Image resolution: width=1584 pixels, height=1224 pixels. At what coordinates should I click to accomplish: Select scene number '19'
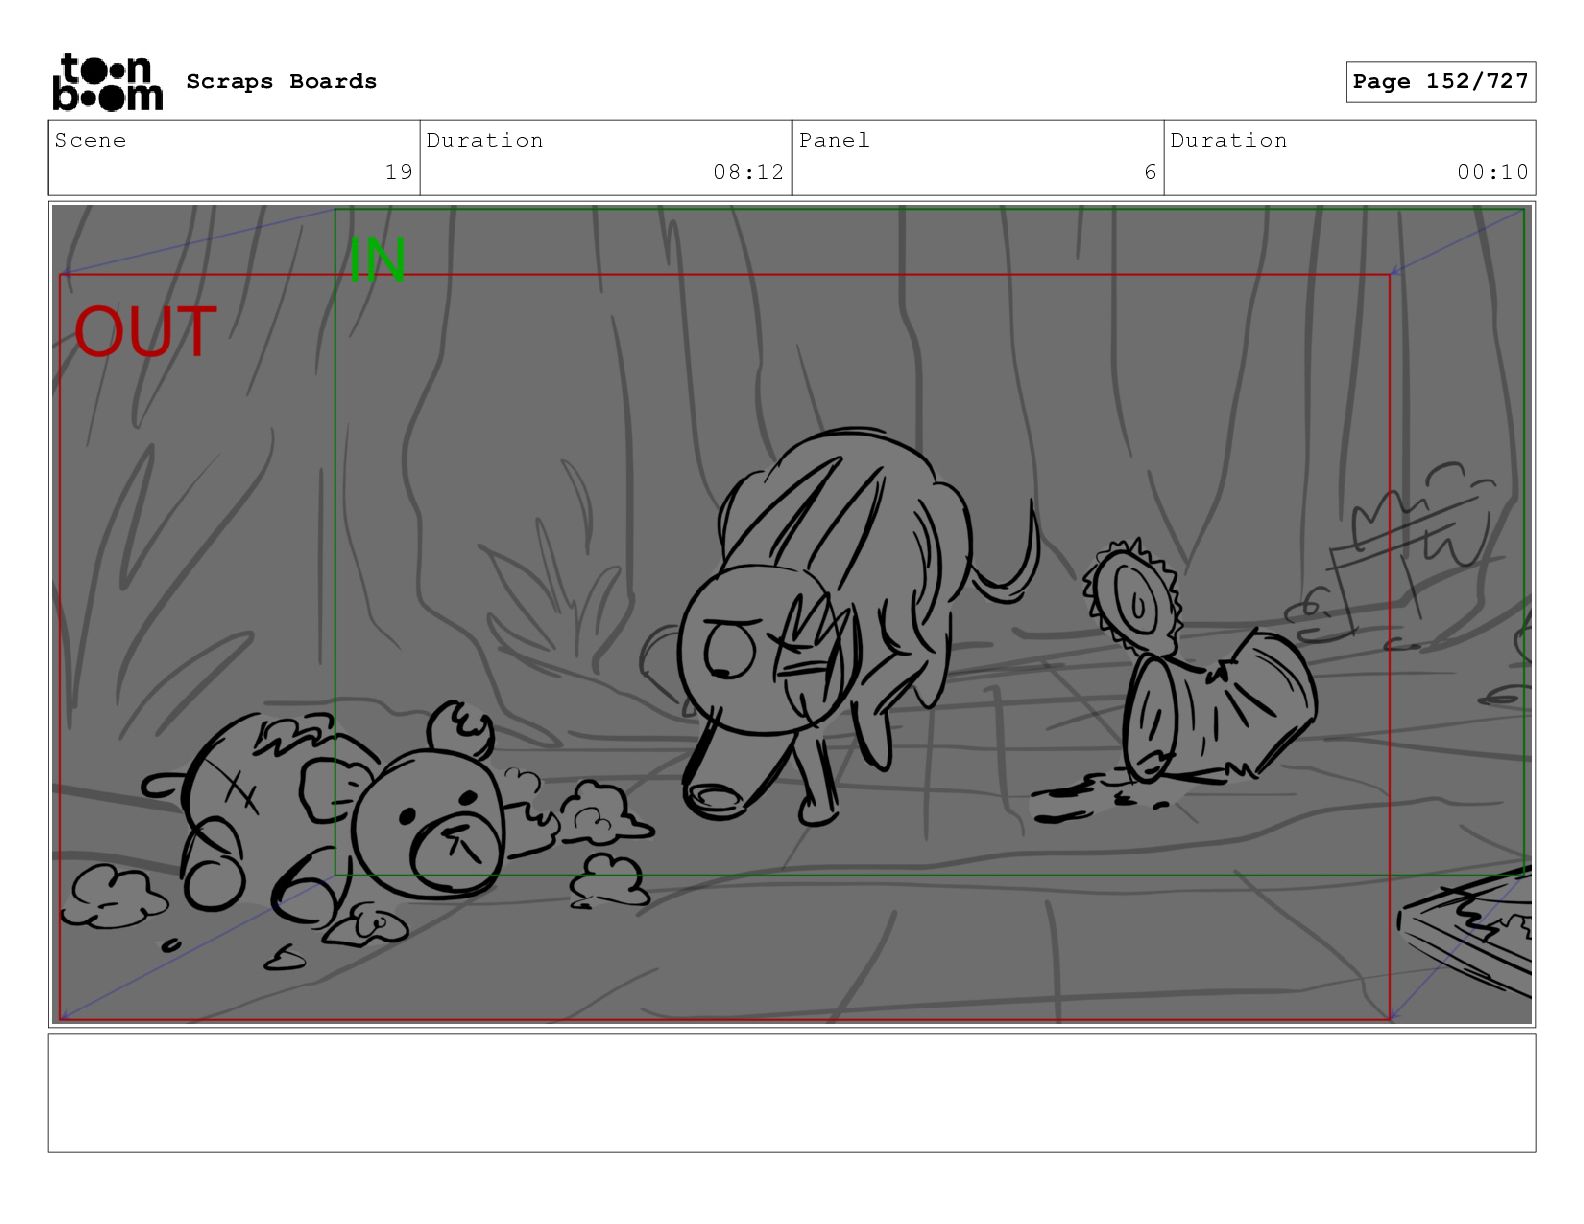pos(399,172)
